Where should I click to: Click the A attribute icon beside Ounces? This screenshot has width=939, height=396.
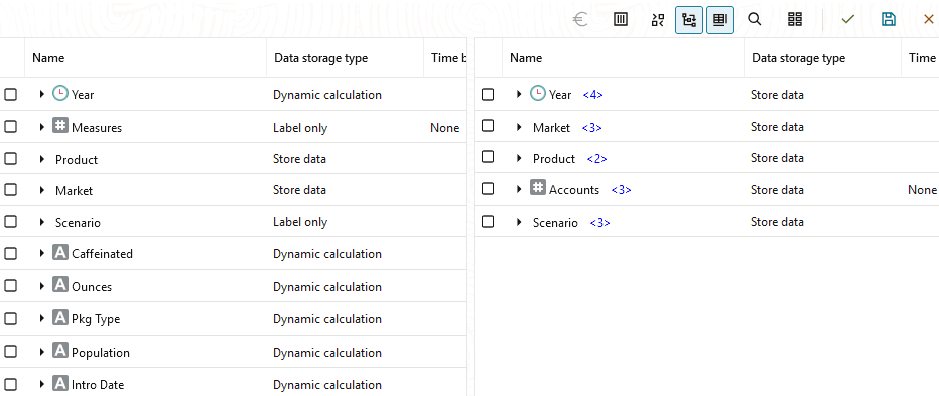(60, 285)
